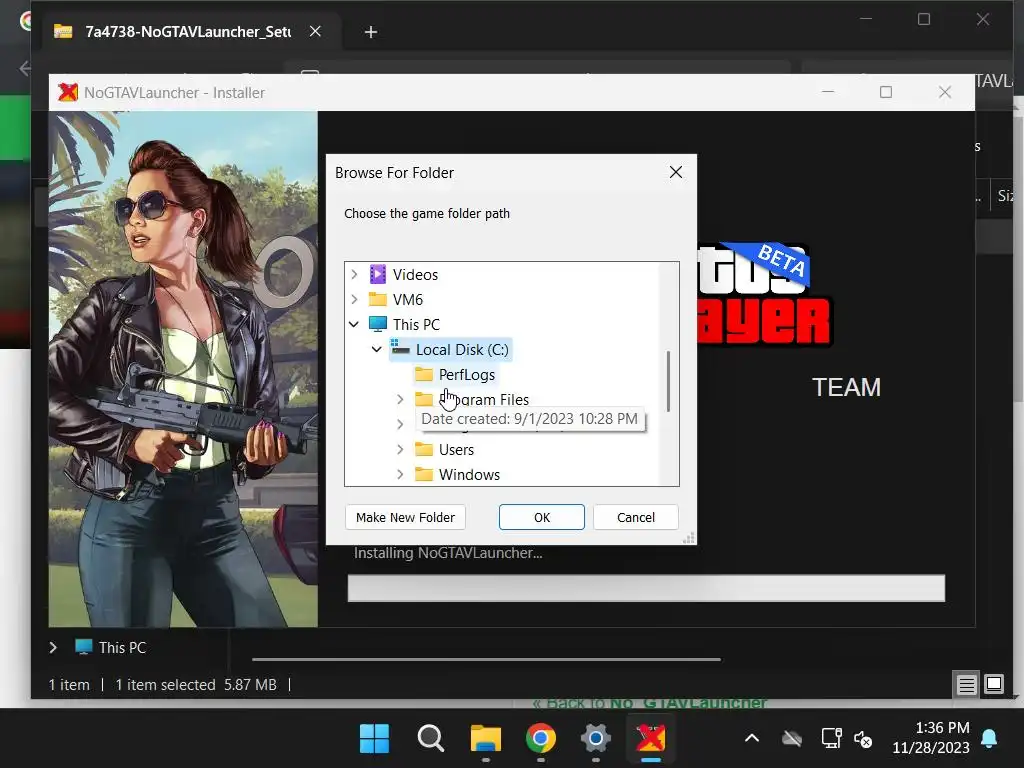1024x768 pixels.
Task: Collapse the This PC tree node
Action: (354, 324)
